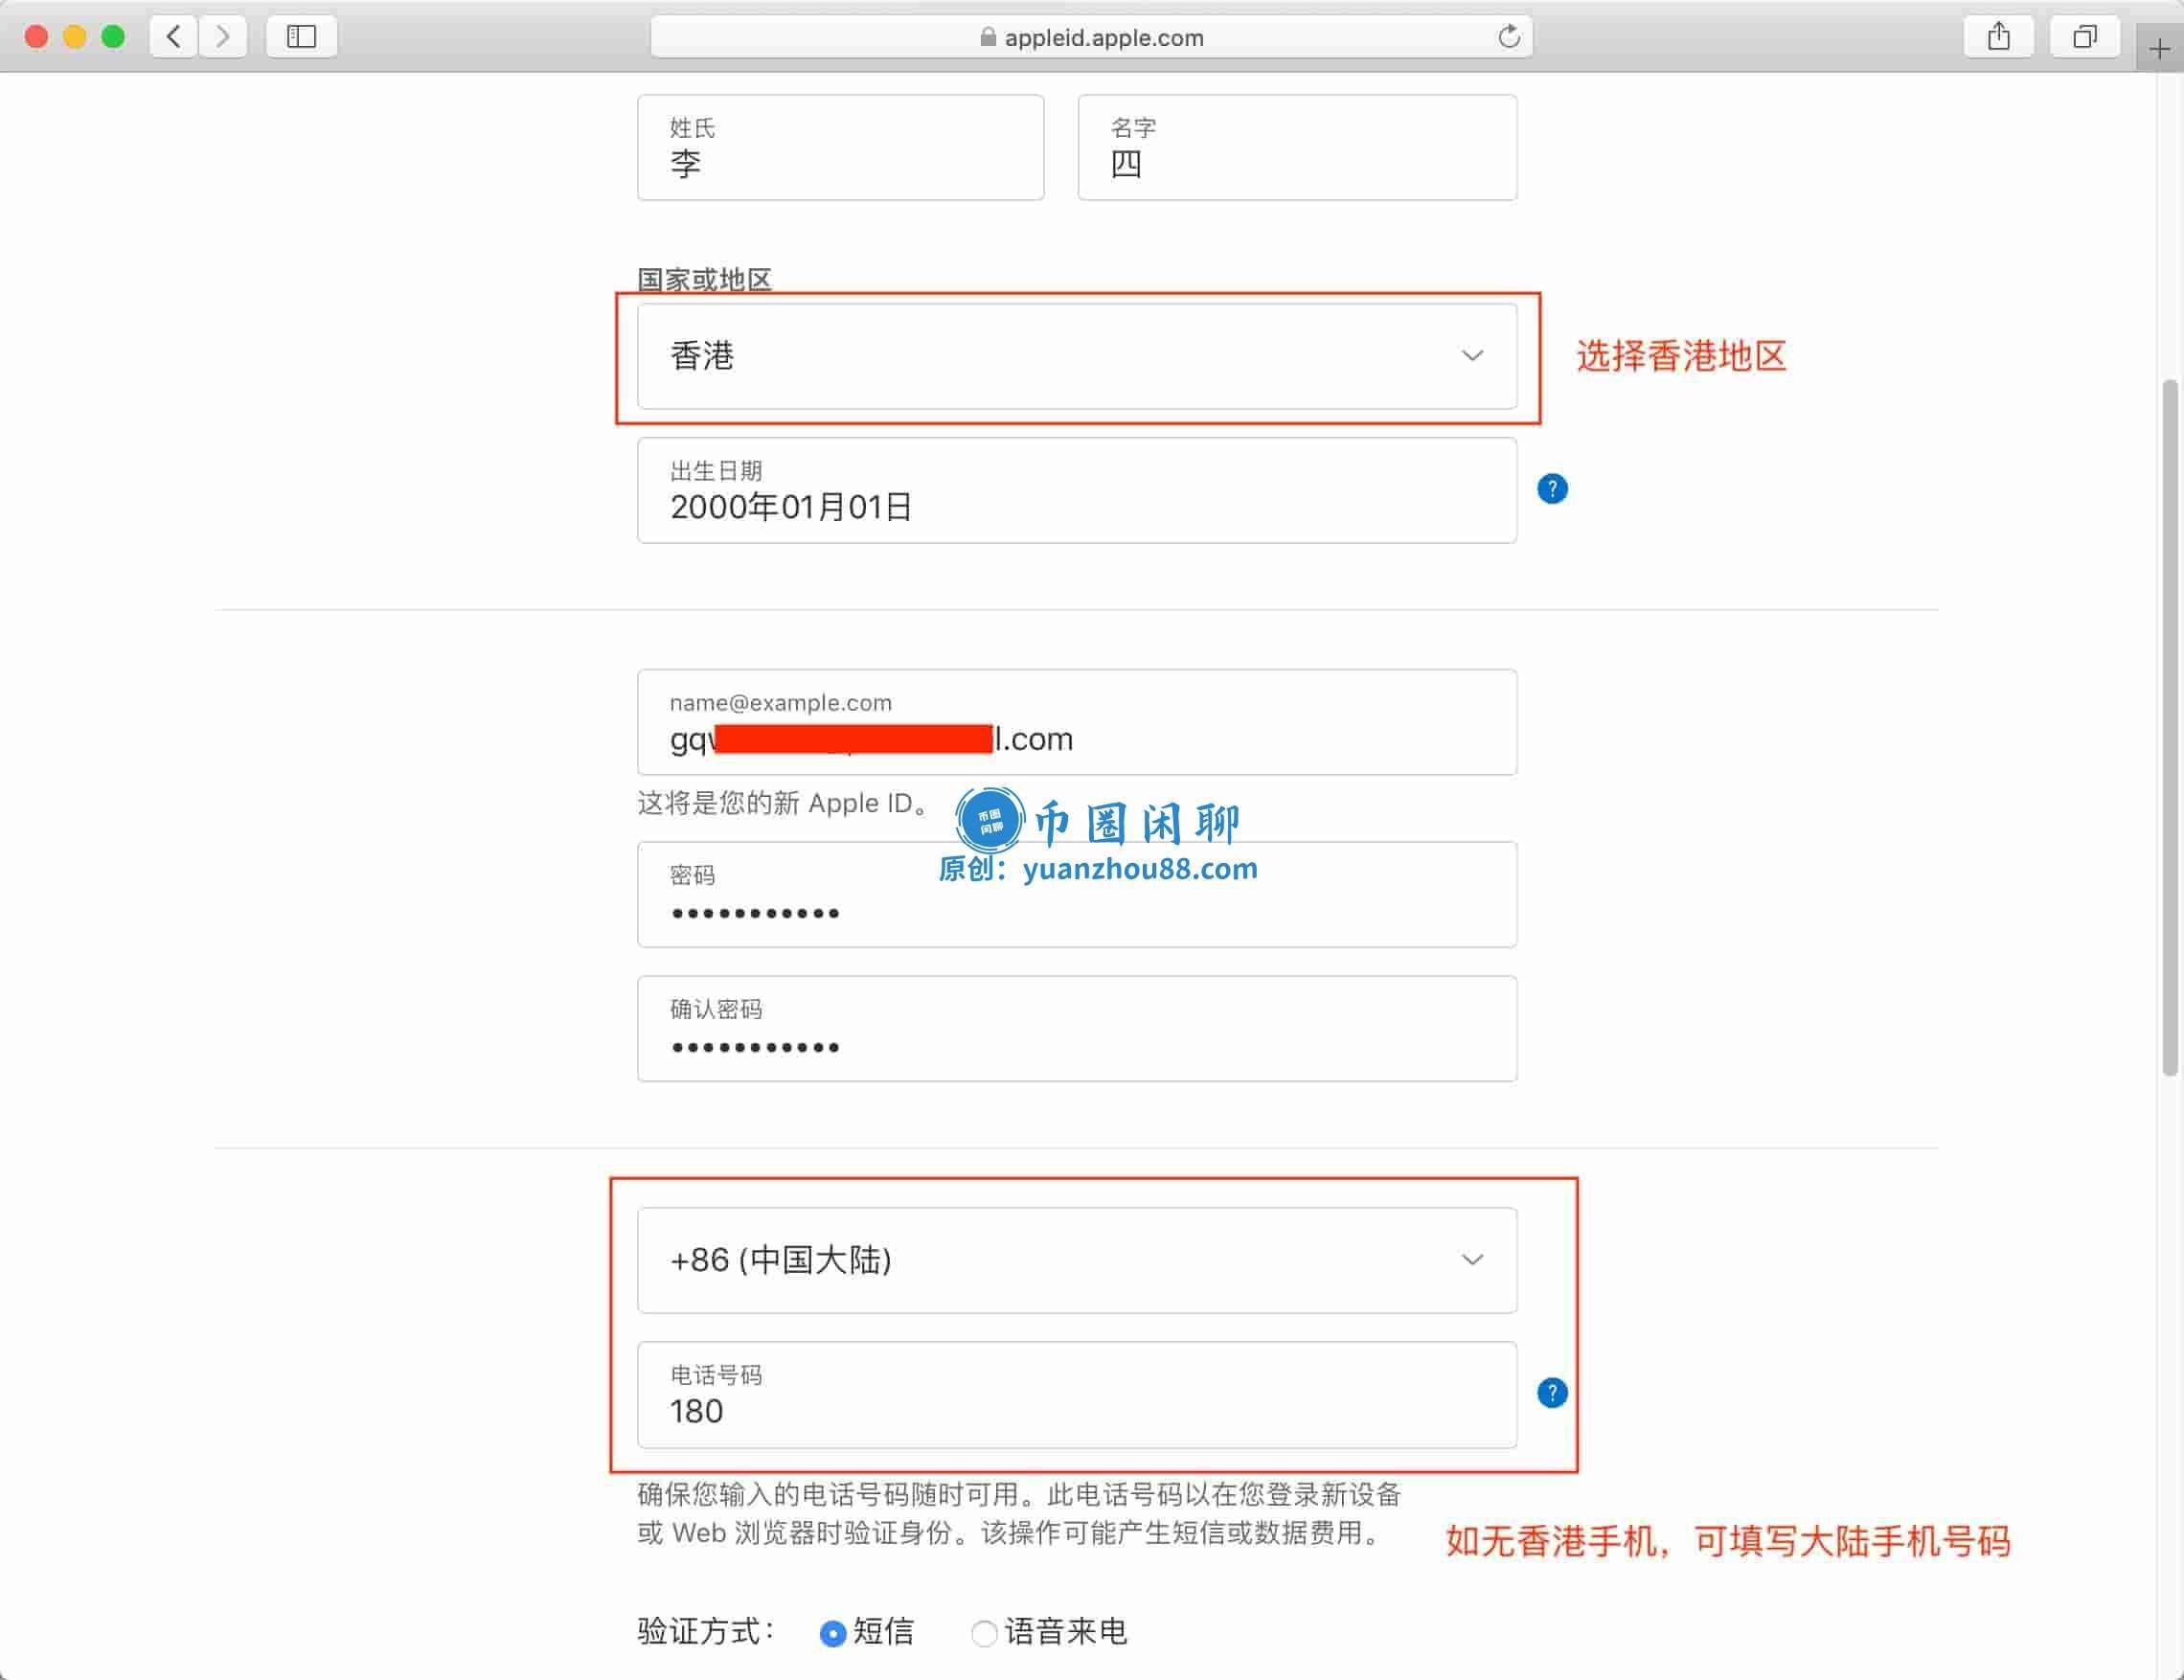This screenshot has width=2184, height=1680.
Task: Click the 电话号码 phone number field
Action: pyautogui.click(x=1077, y=1395)
